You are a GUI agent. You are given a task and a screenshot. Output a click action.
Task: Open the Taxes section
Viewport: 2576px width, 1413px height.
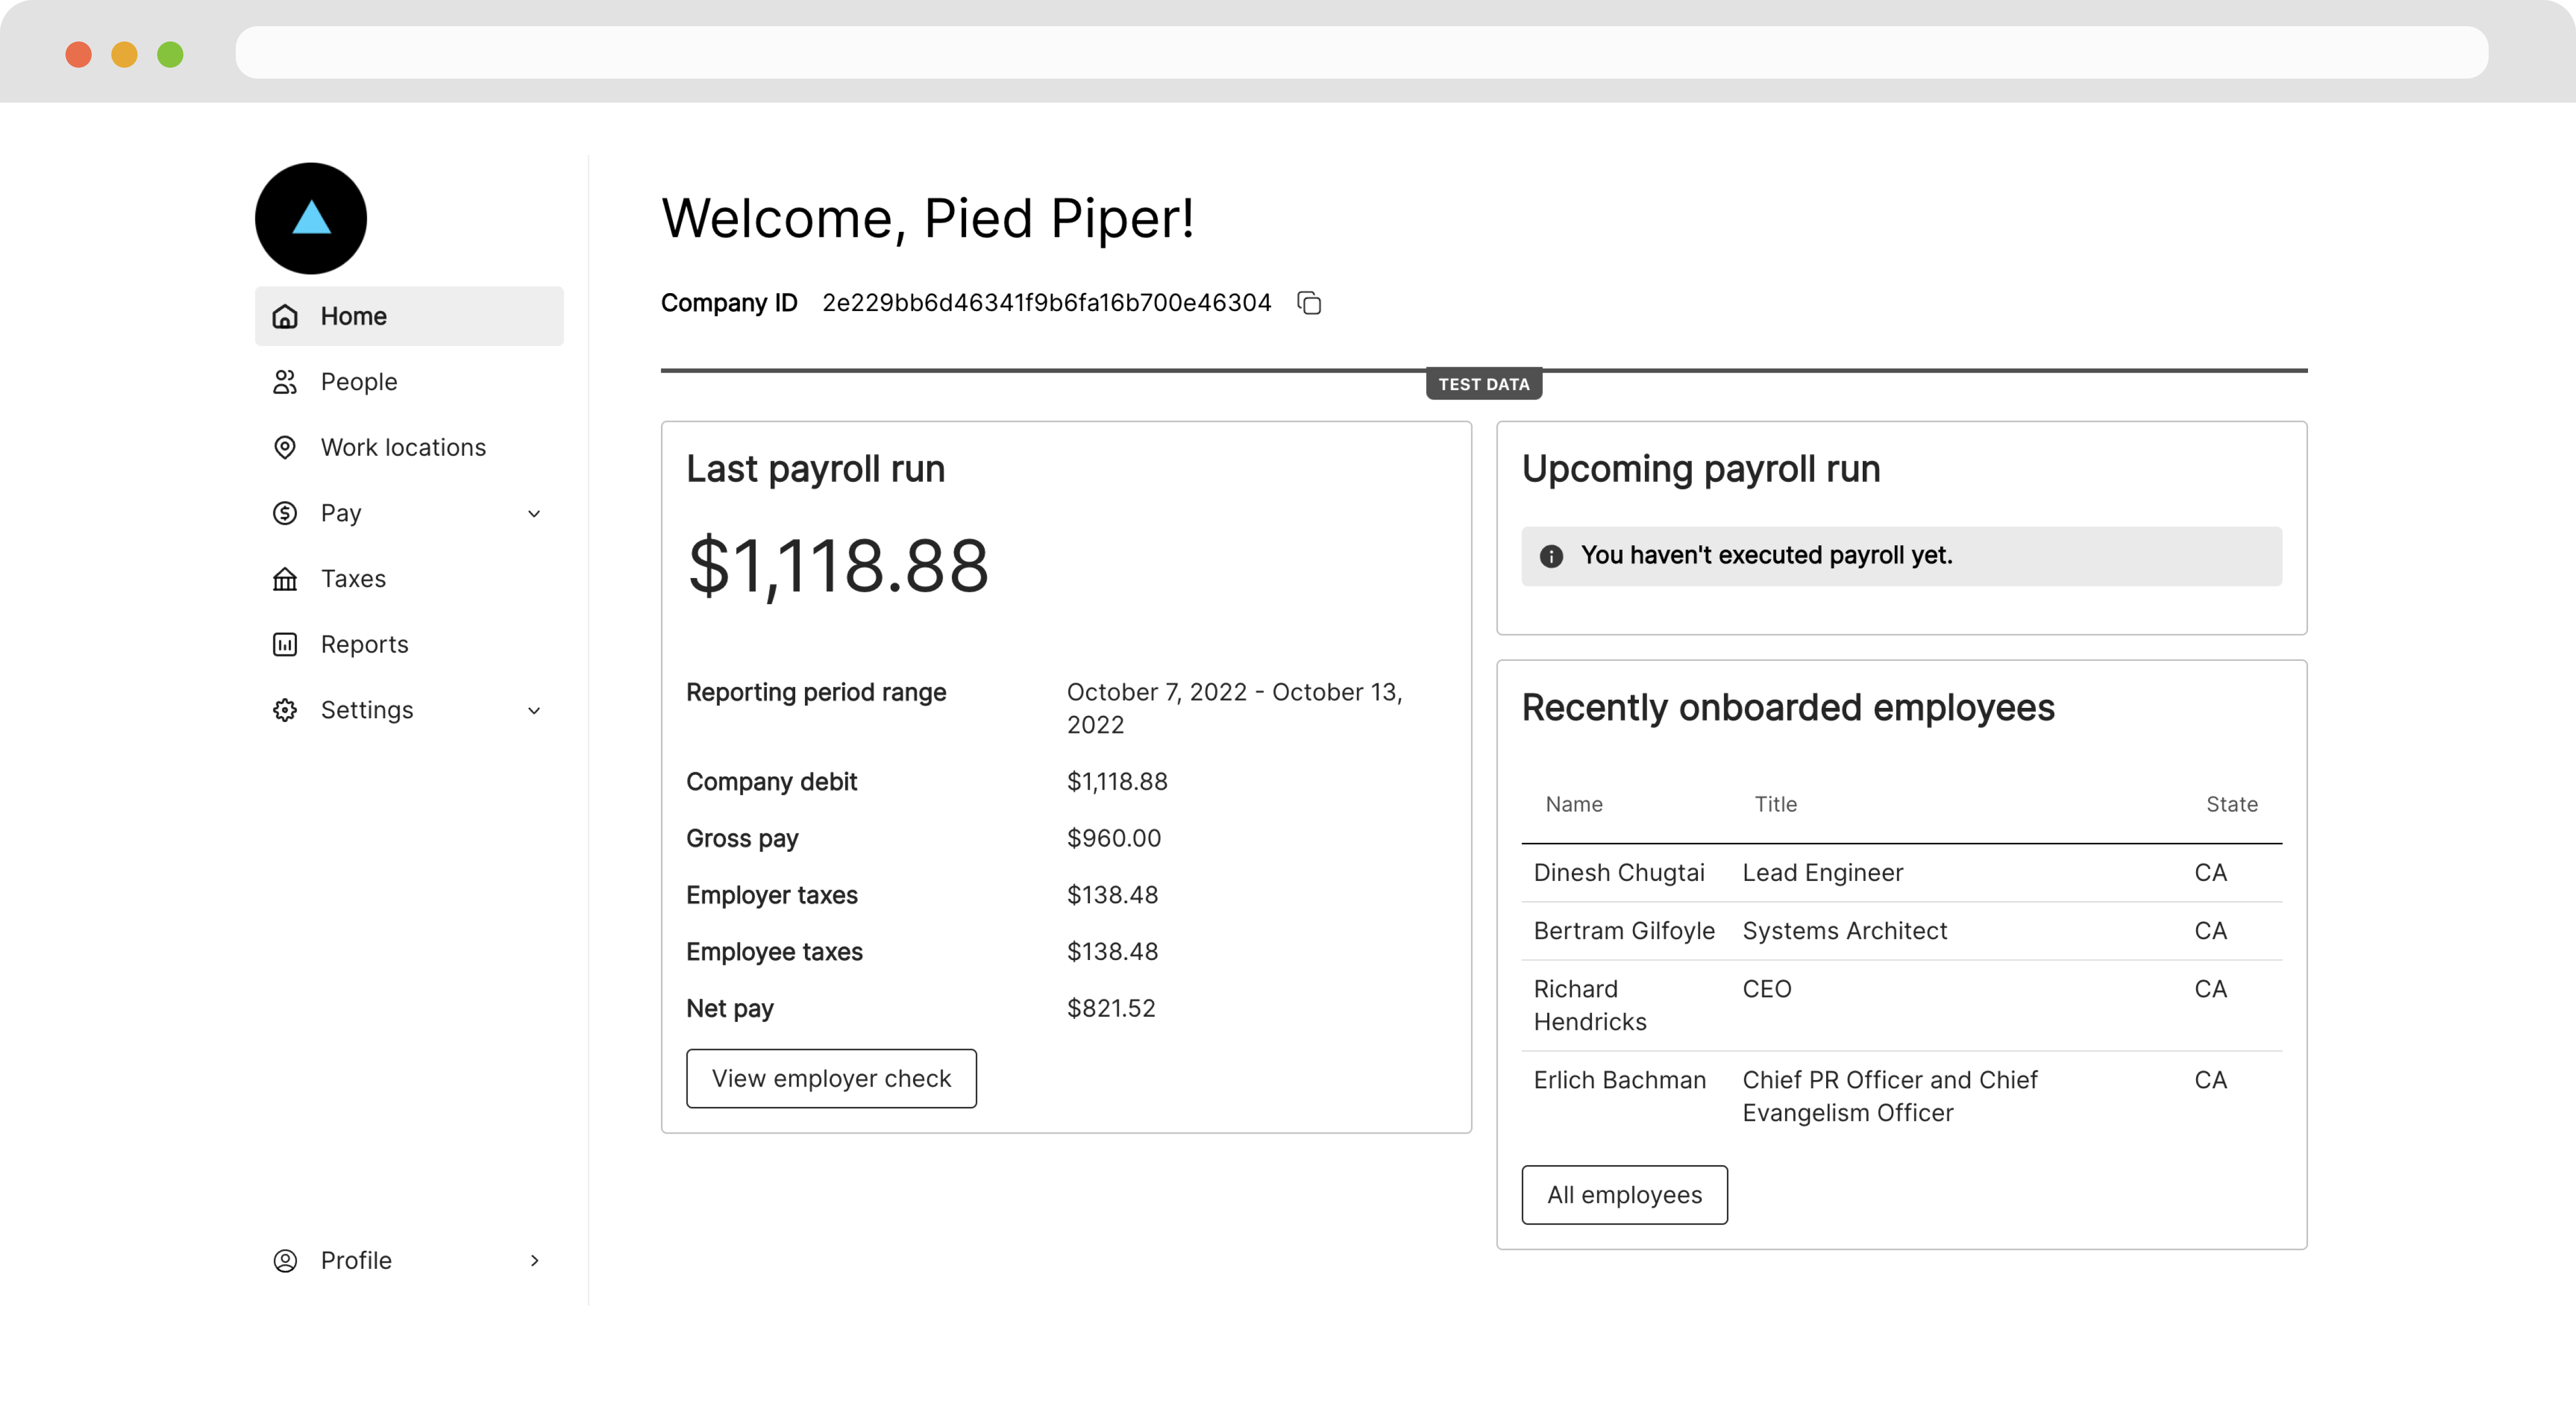pos(409,579)
